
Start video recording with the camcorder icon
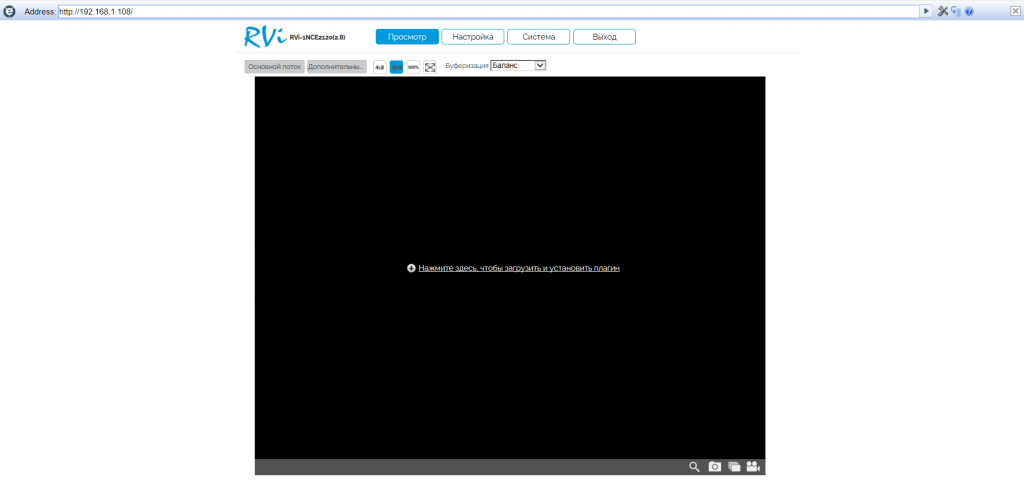[x=754, y=467]
